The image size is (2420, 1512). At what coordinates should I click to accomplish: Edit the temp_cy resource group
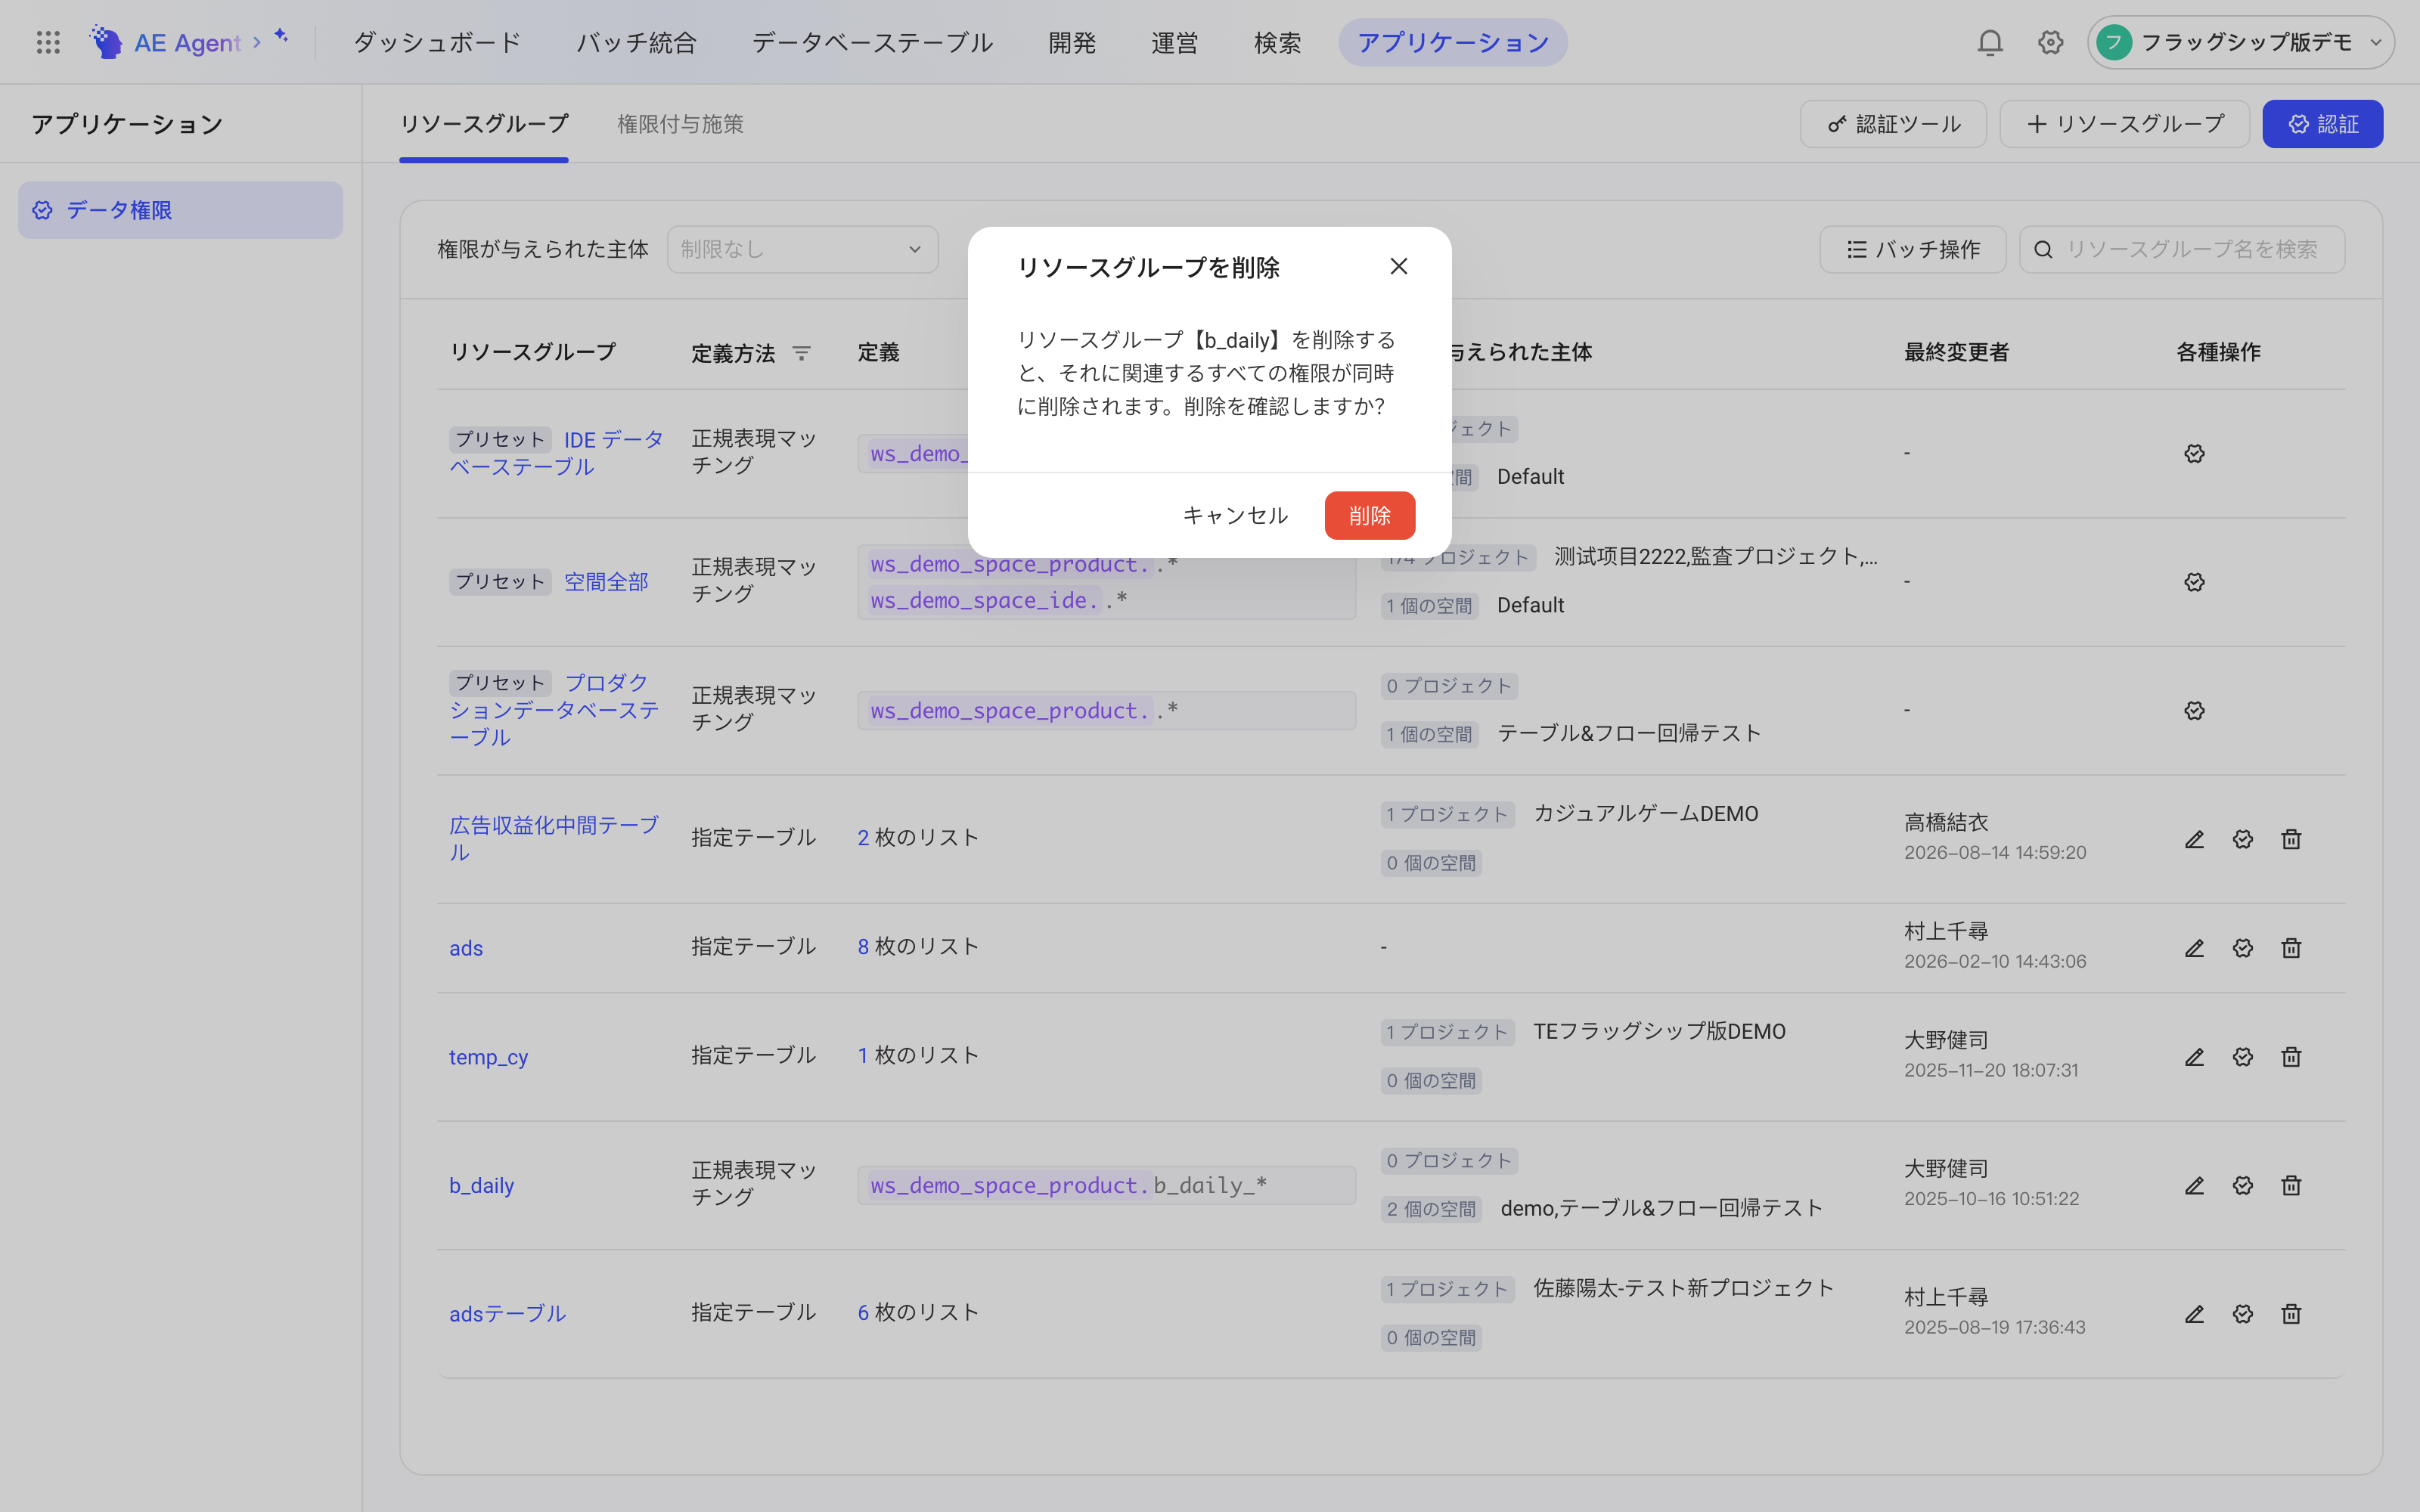pos(2194,1057)
